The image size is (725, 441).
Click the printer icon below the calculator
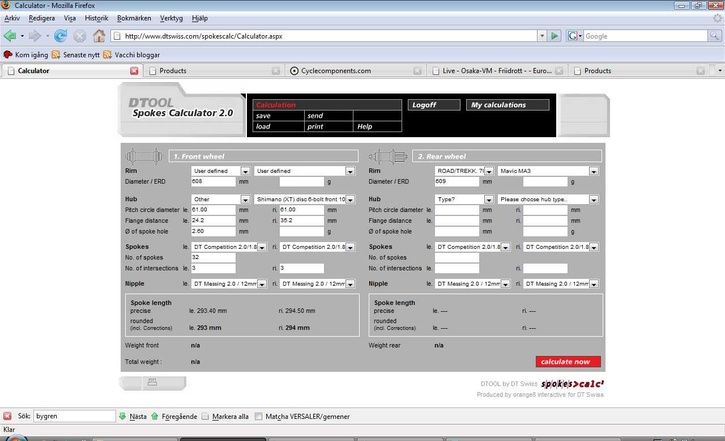[x=152, y=382]
